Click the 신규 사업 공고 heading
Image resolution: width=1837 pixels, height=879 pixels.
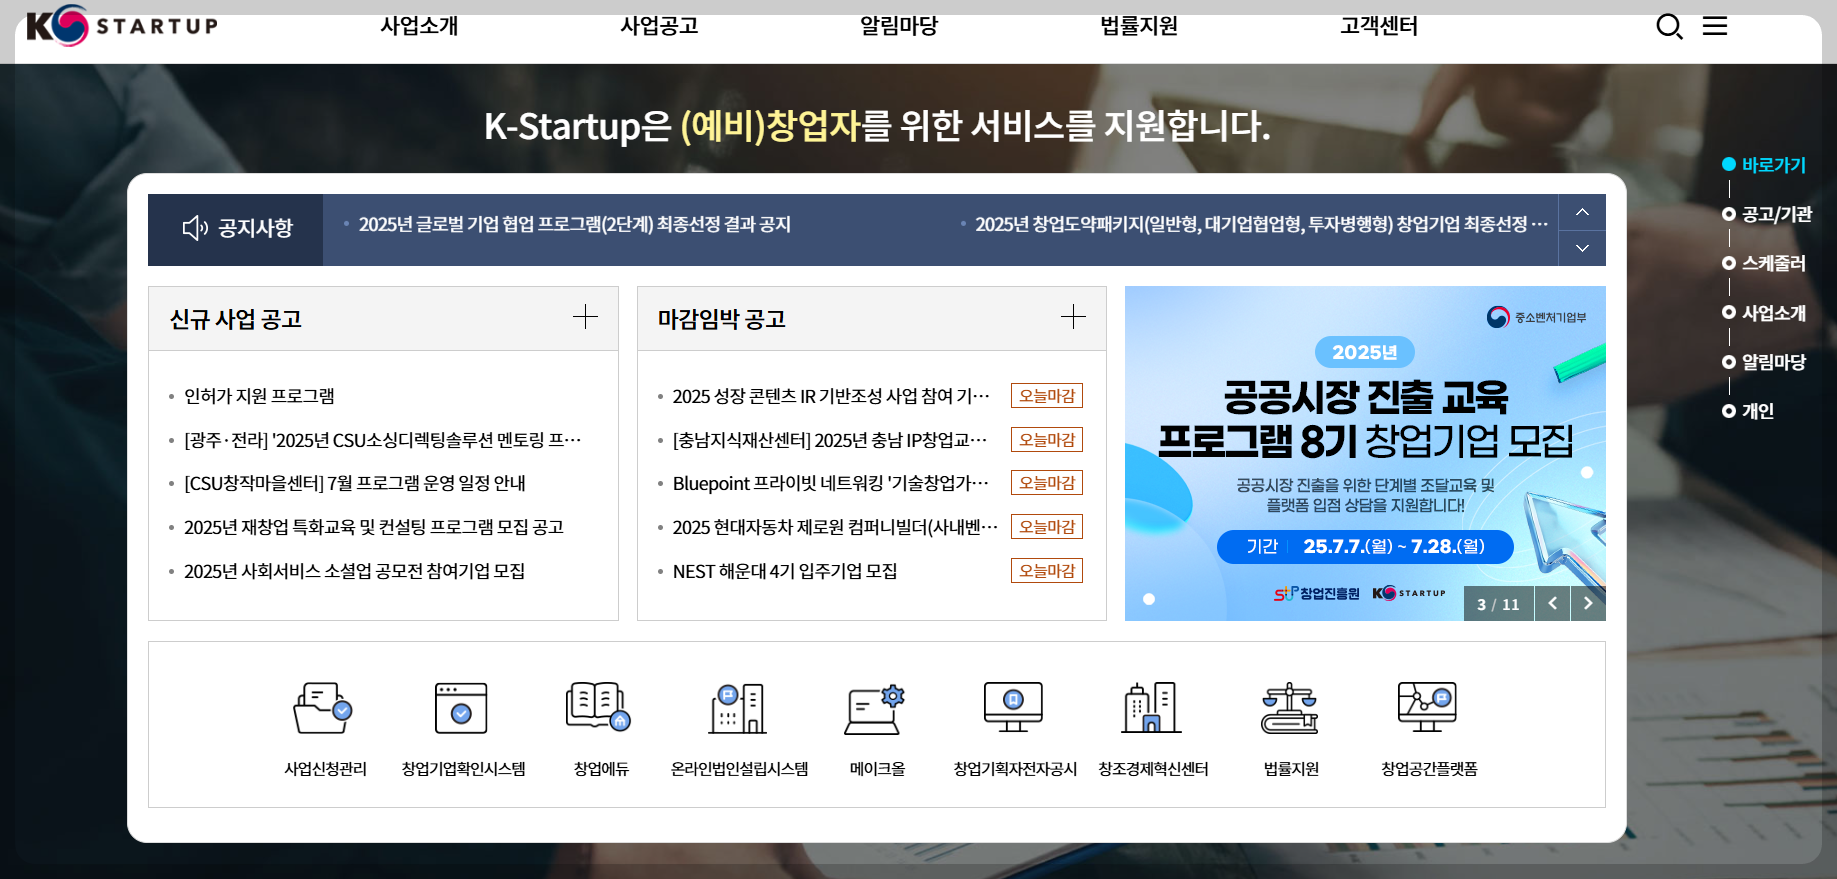coord(236,319)
